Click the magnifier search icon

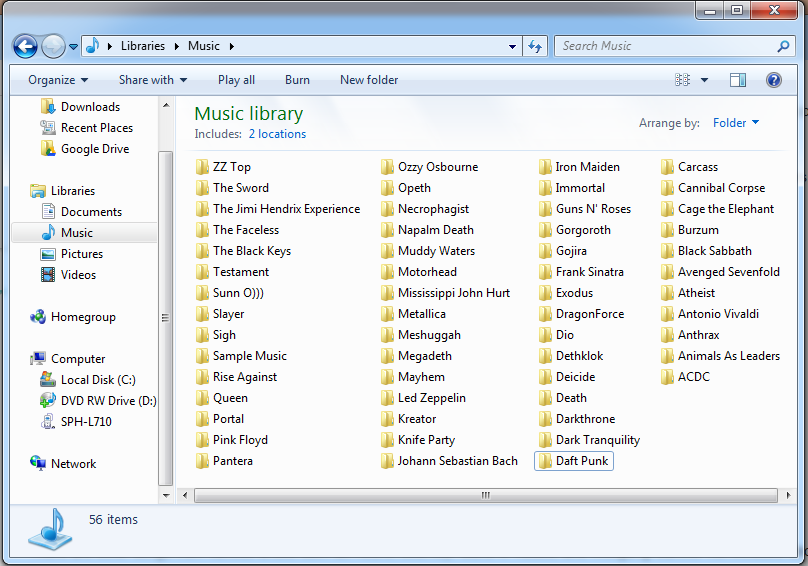pos(783,46)
